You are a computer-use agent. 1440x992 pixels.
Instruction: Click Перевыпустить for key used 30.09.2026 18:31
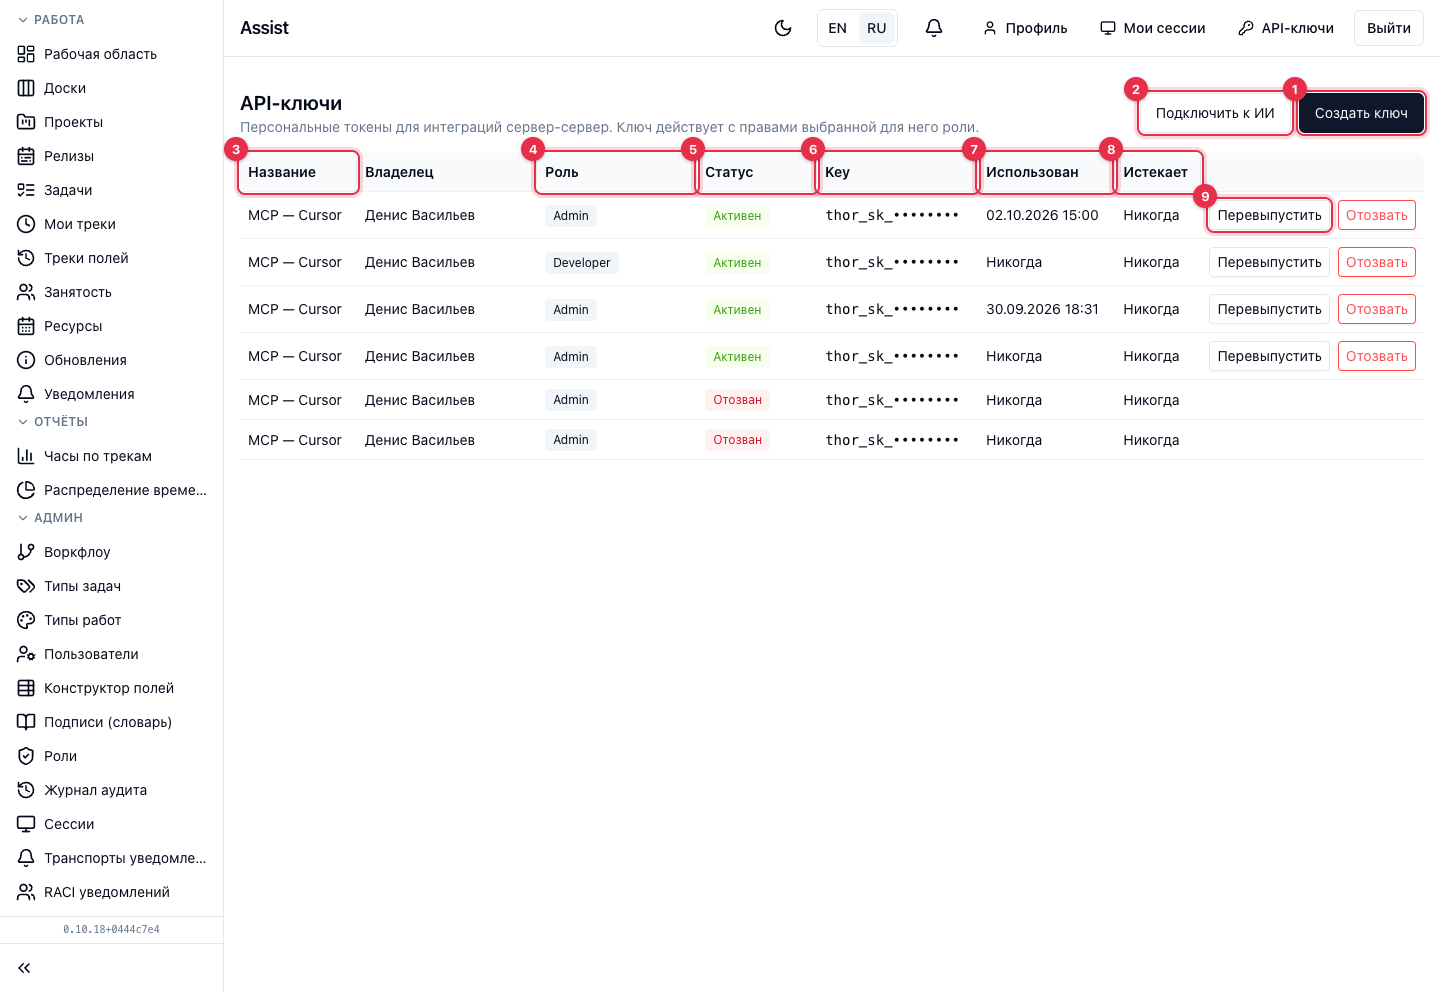pos(1269,309)
